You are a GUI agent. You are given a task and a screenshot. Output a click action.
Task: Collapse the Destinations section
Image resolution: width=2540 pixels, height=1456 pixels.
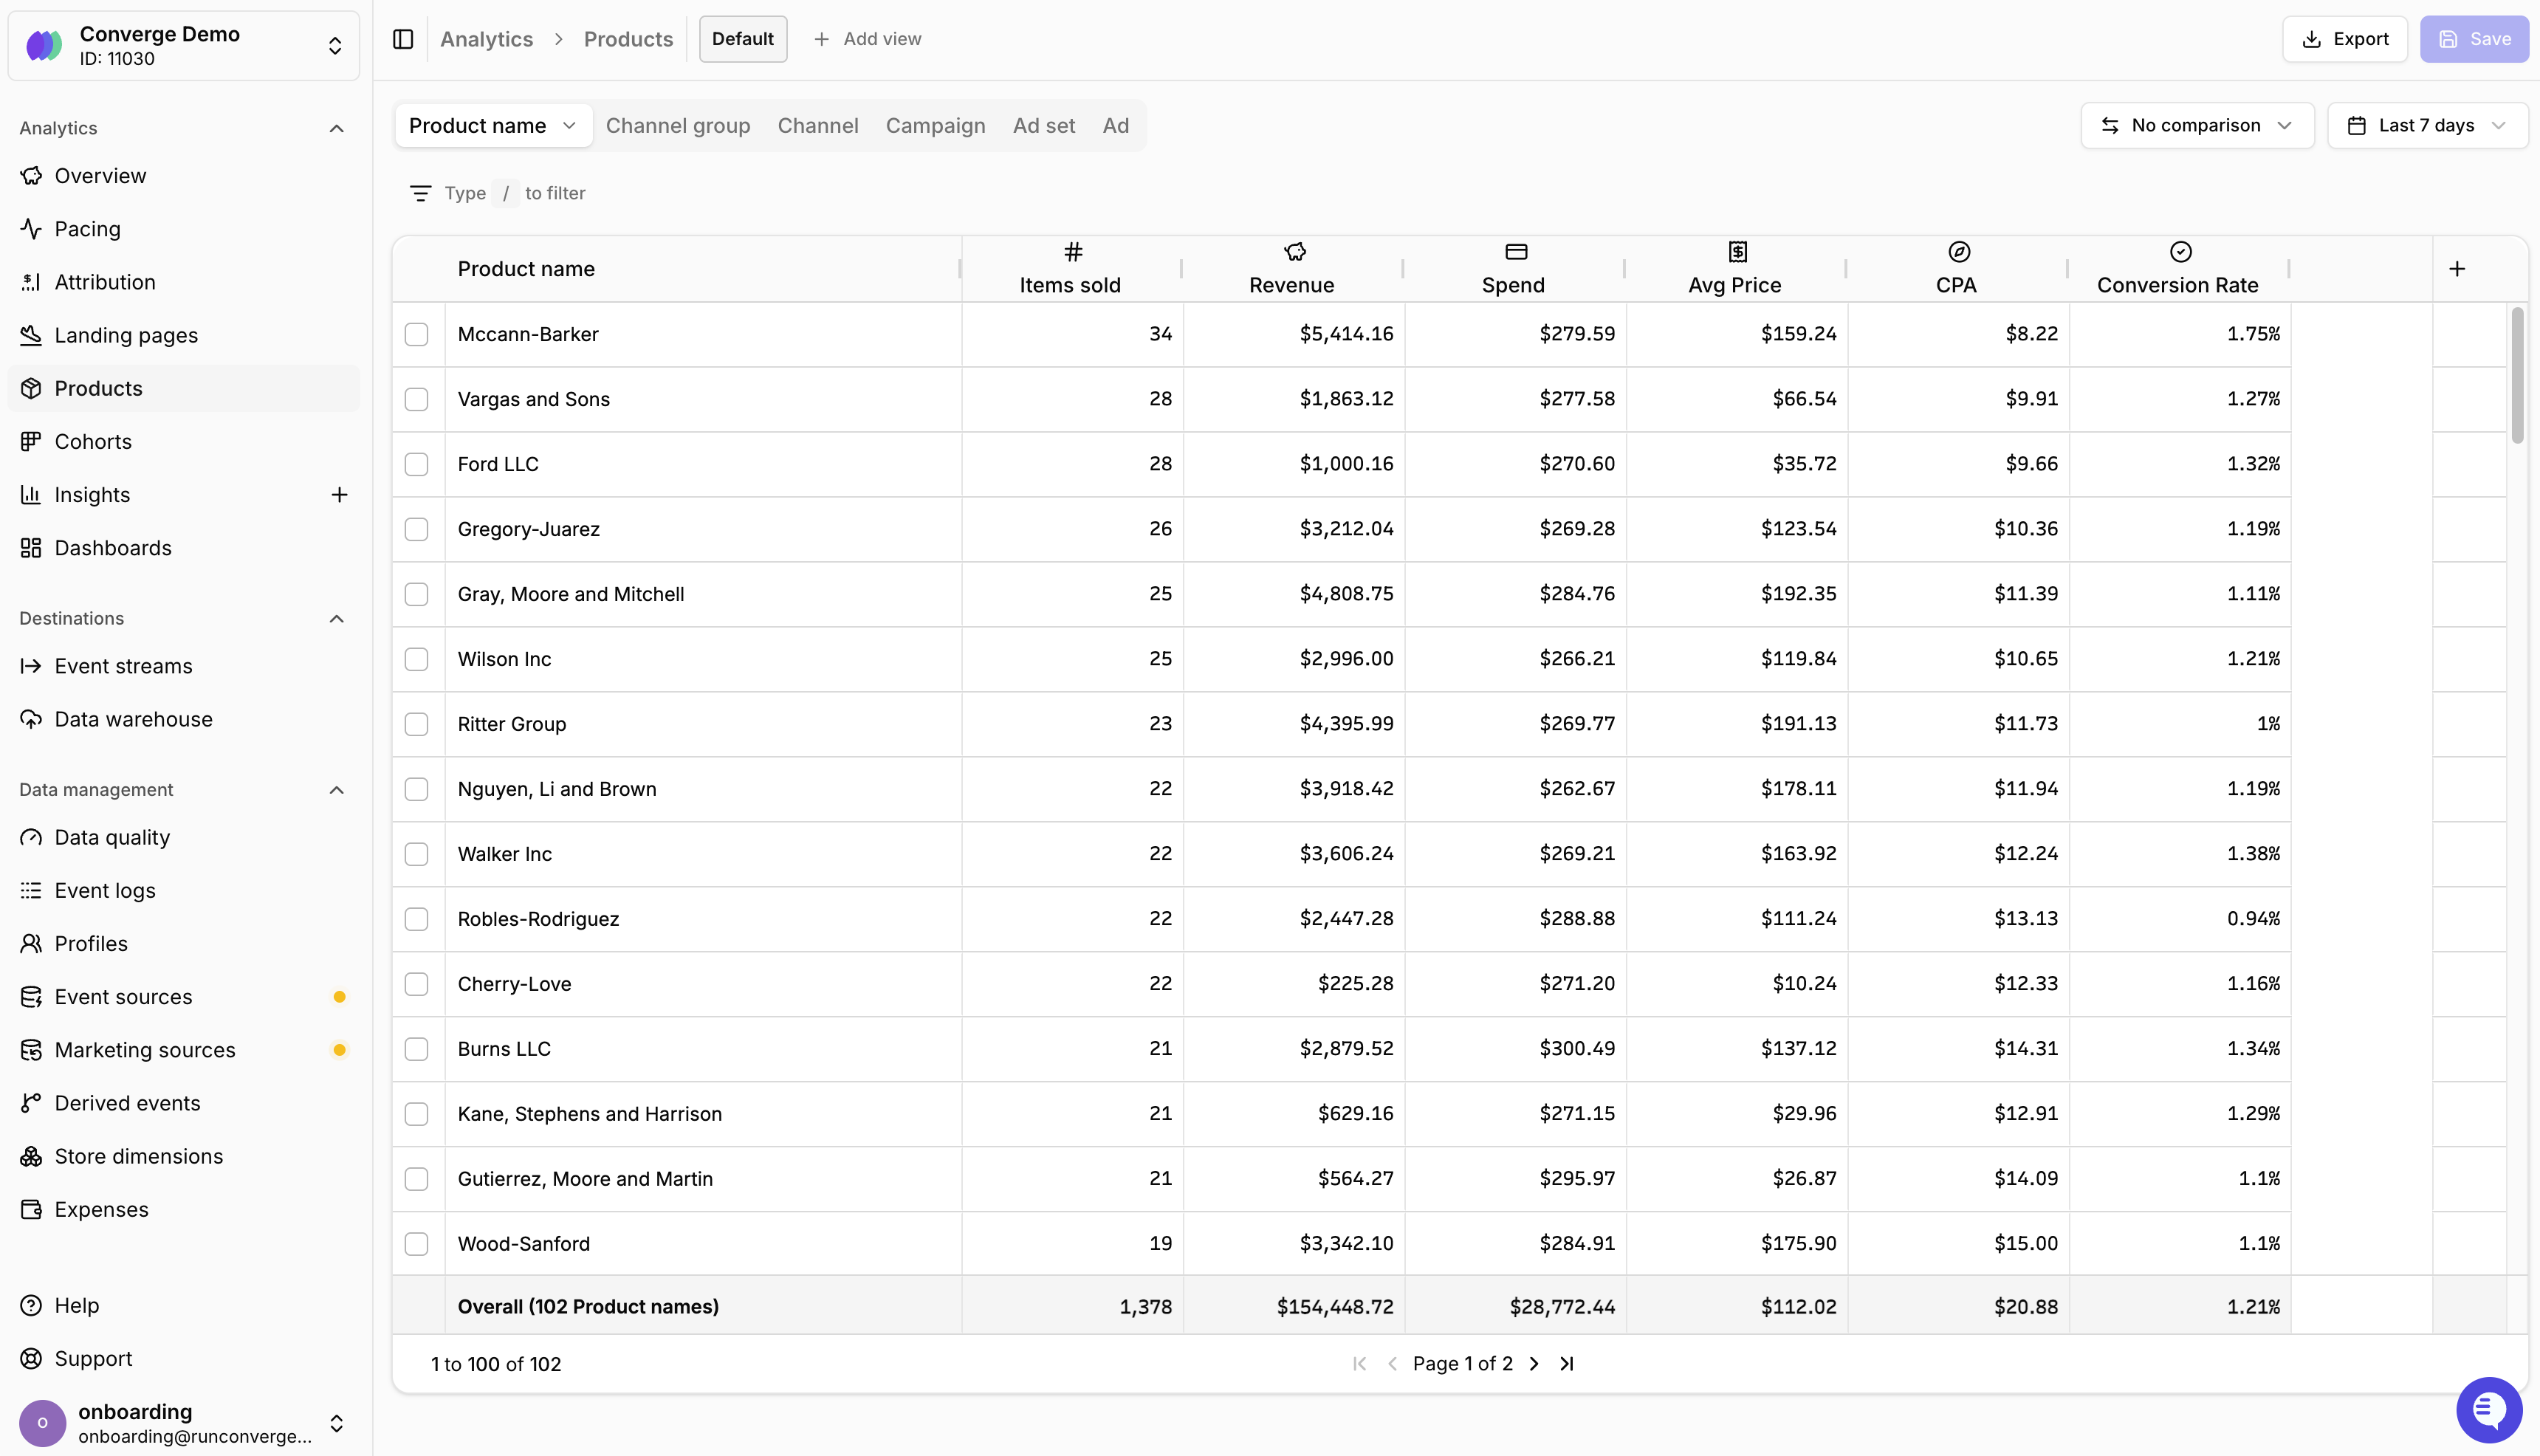click(336, 619)
